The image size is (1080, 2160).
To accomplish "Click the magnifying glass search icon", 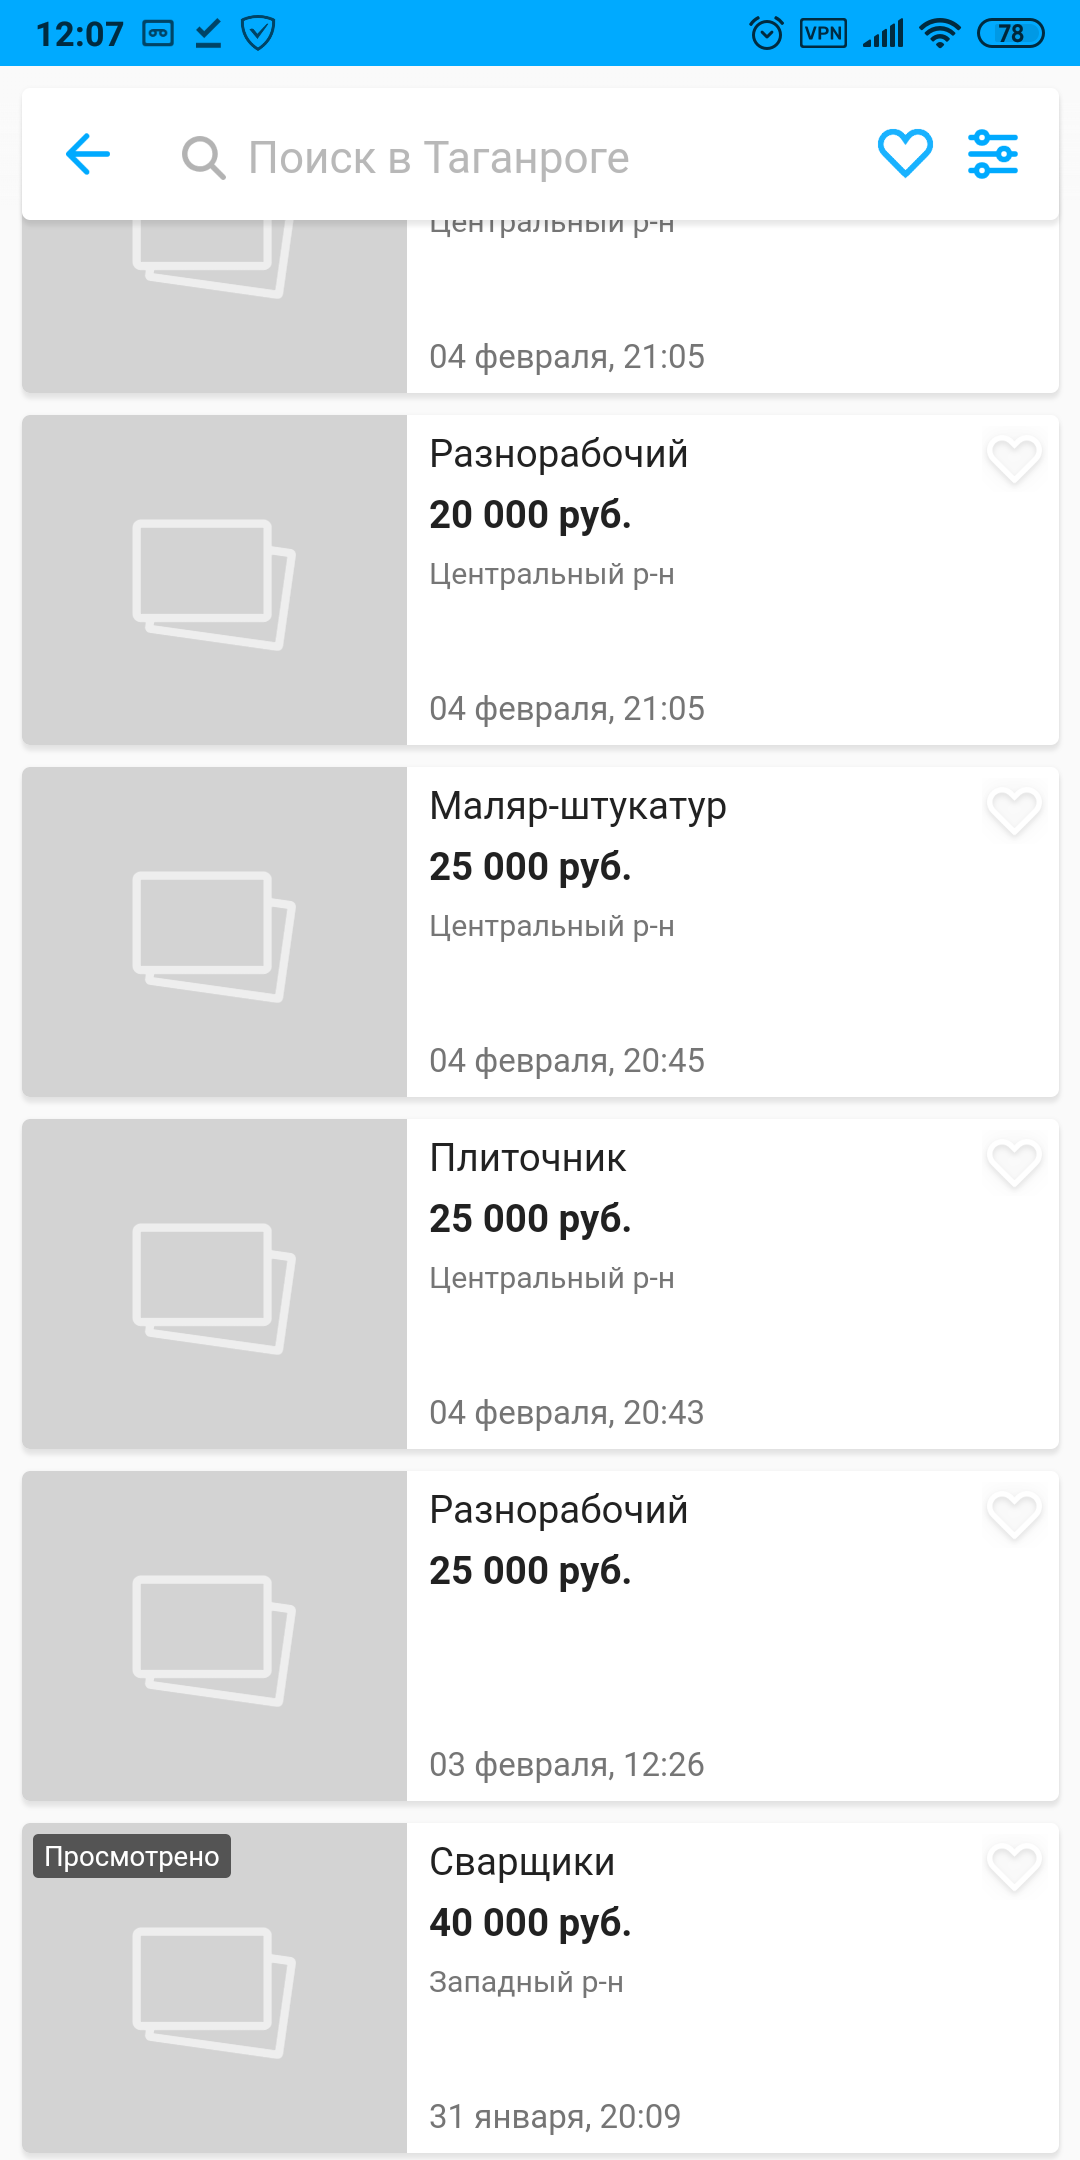I will pos(203,158).
